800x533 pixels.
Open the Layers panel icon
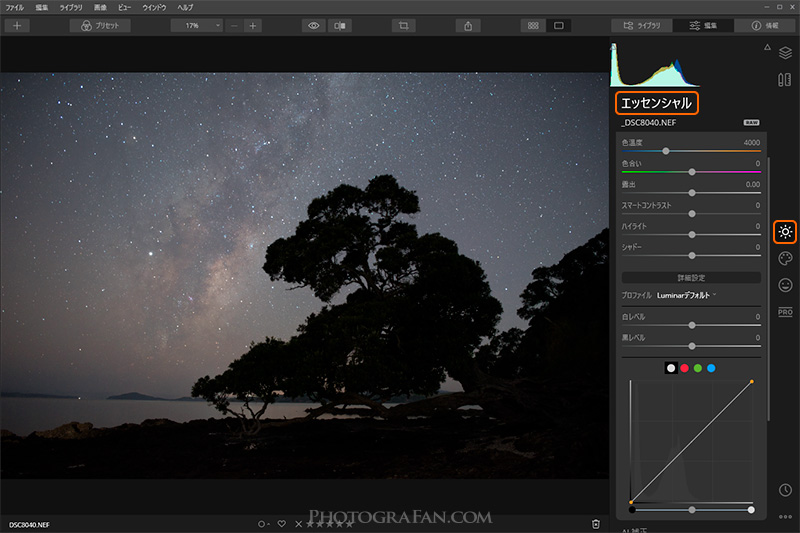[x=785, y=53]
